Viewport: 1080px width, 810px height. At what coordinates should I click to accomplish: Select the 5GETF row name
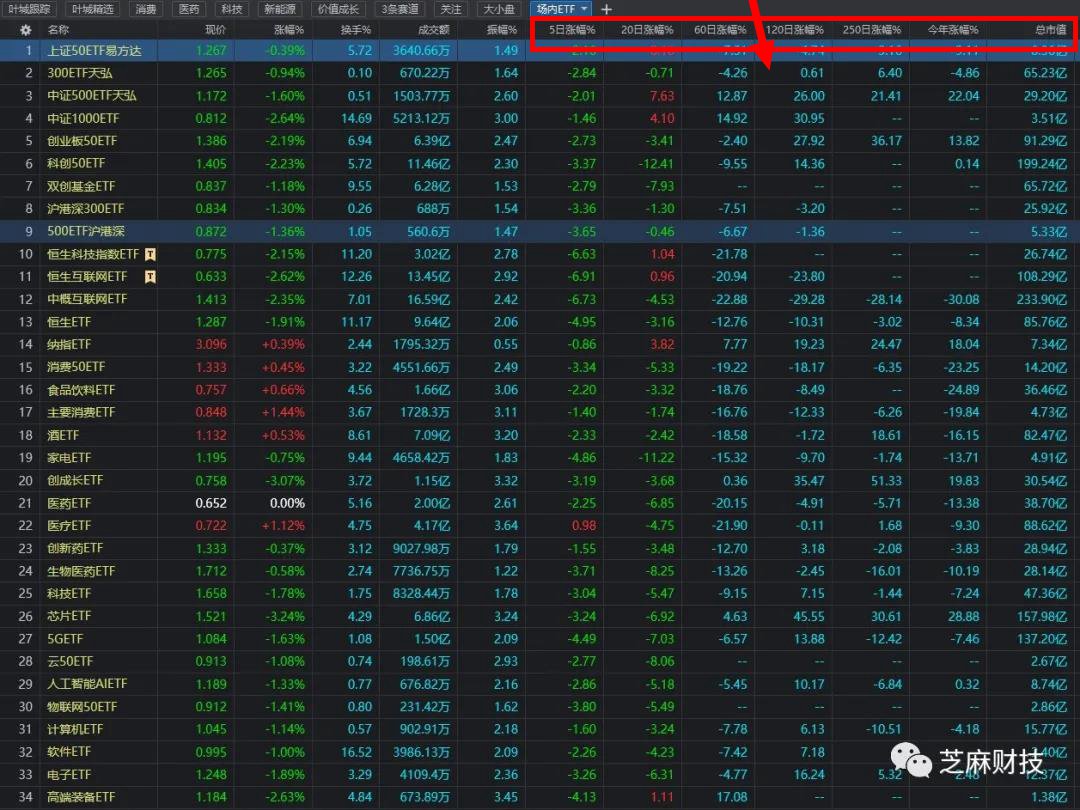point(65,639)
